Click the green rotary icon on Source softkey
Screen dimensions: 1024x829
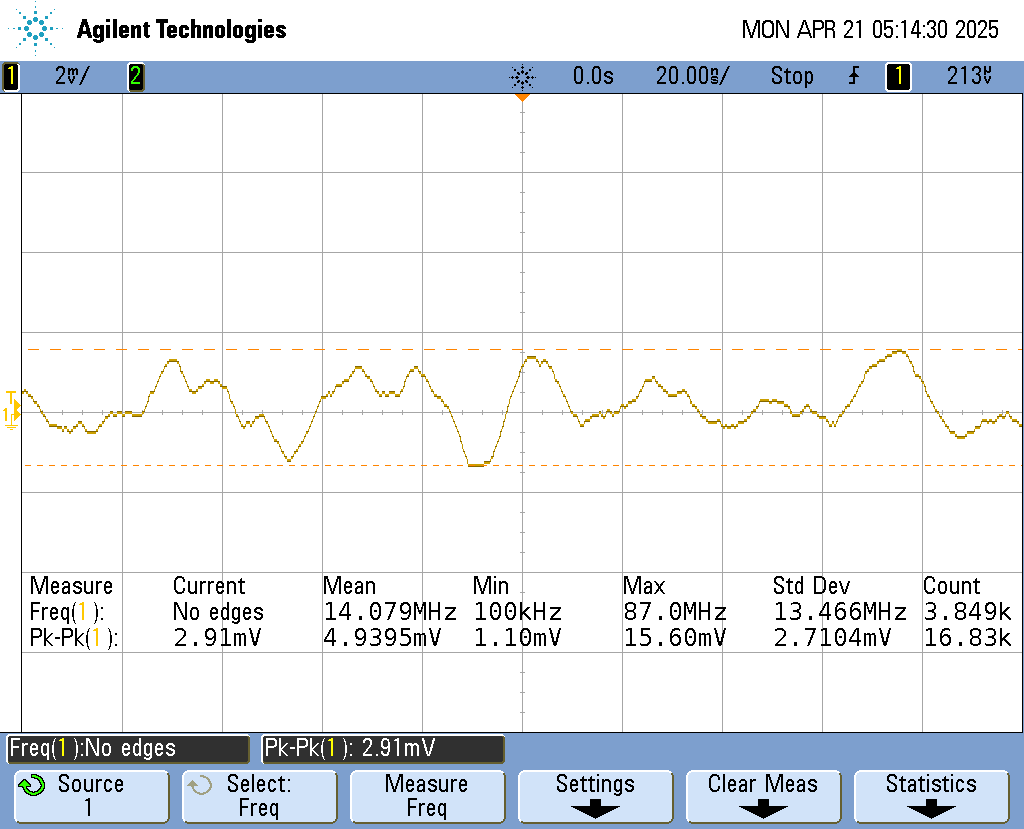pyautogui.click(x=32, y=785)
